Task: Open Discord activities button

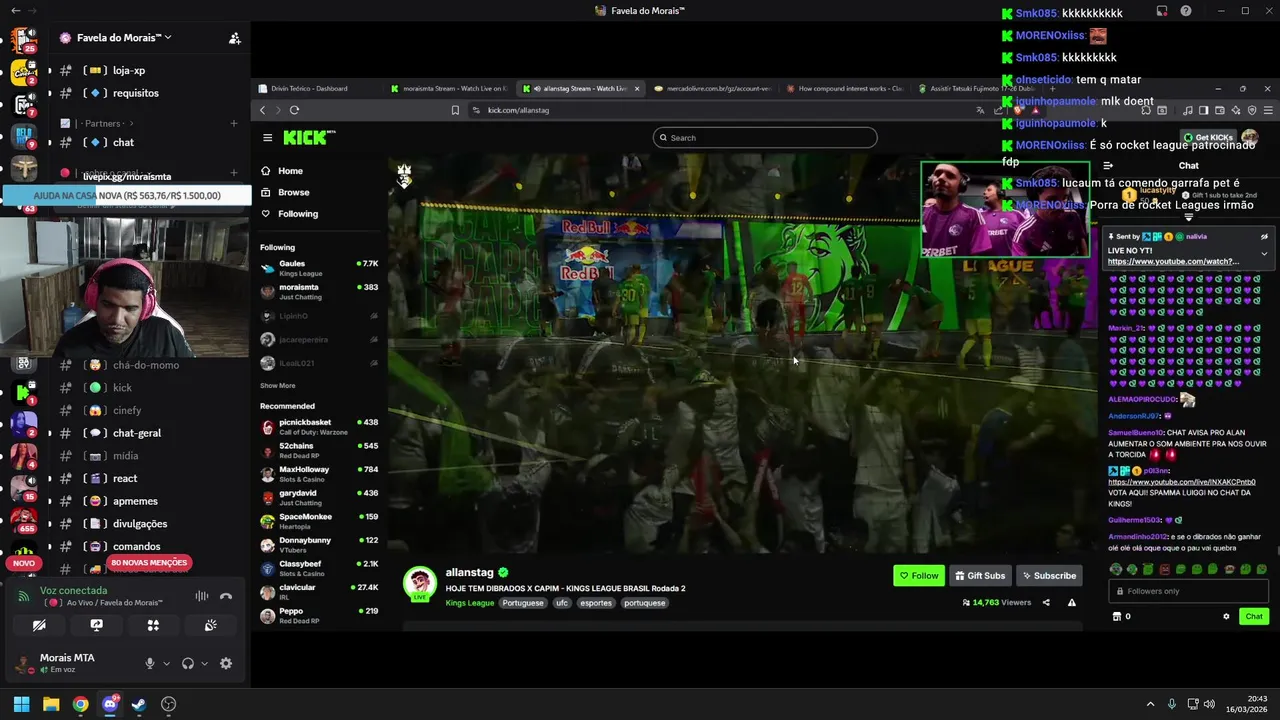Action: (x=153, y=625)
